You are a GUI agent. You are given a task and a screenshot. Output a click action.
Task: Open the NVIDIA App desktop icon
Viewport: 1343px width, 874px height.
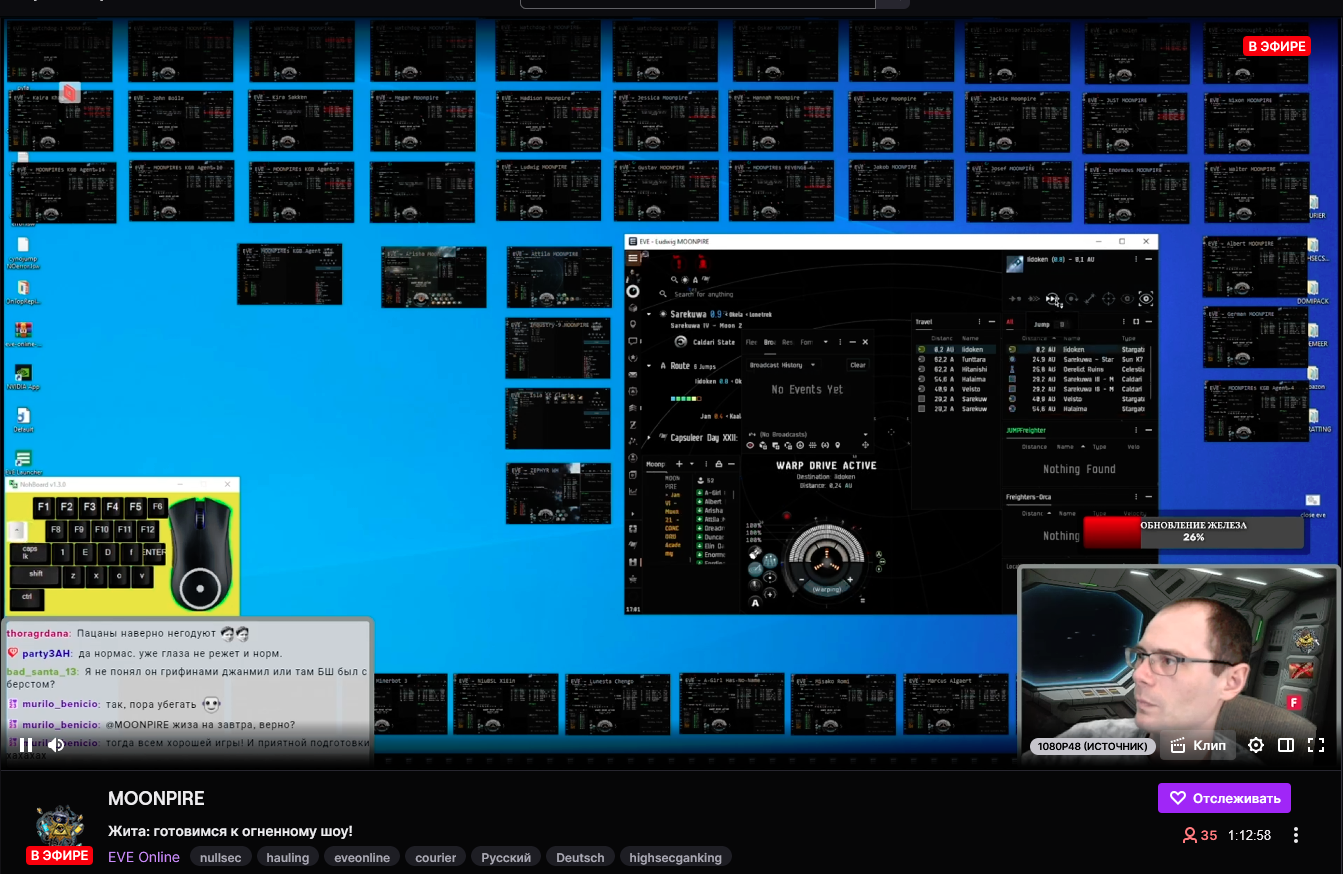click(24, 373)
